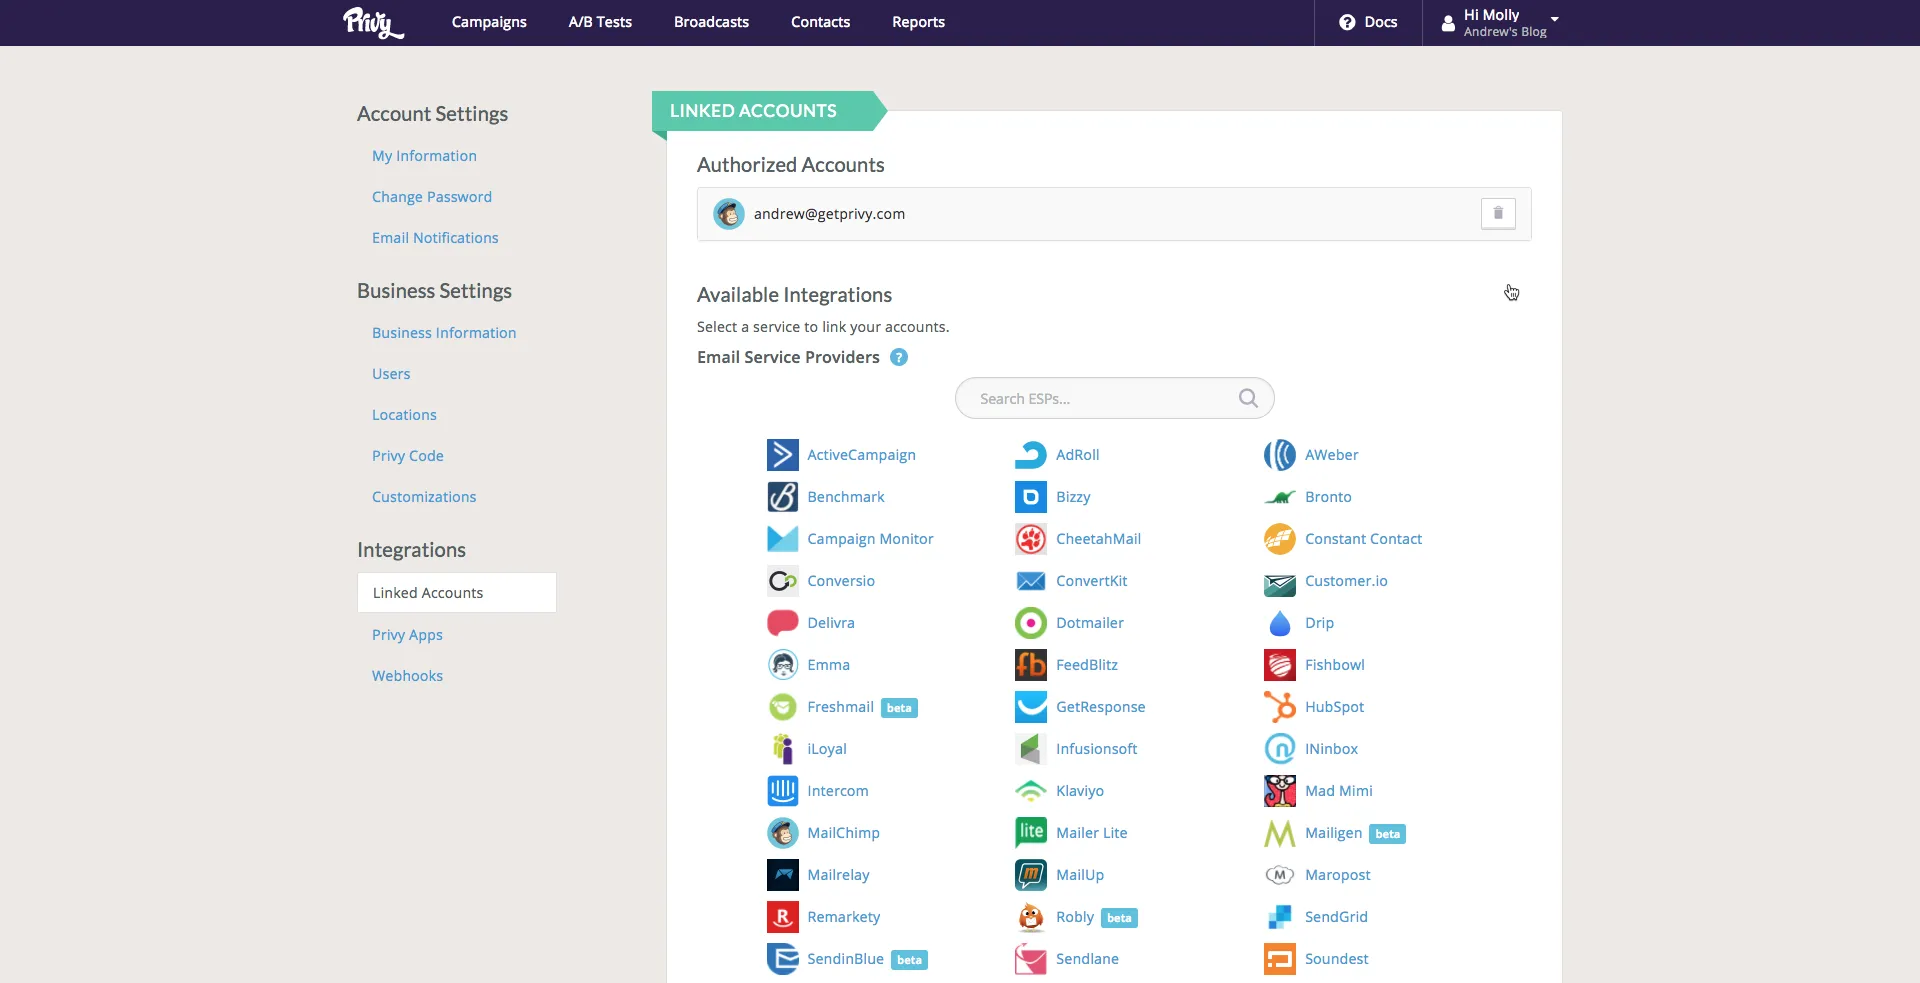
Task: Click the Intercom logo icon
Action: point(782,791)
